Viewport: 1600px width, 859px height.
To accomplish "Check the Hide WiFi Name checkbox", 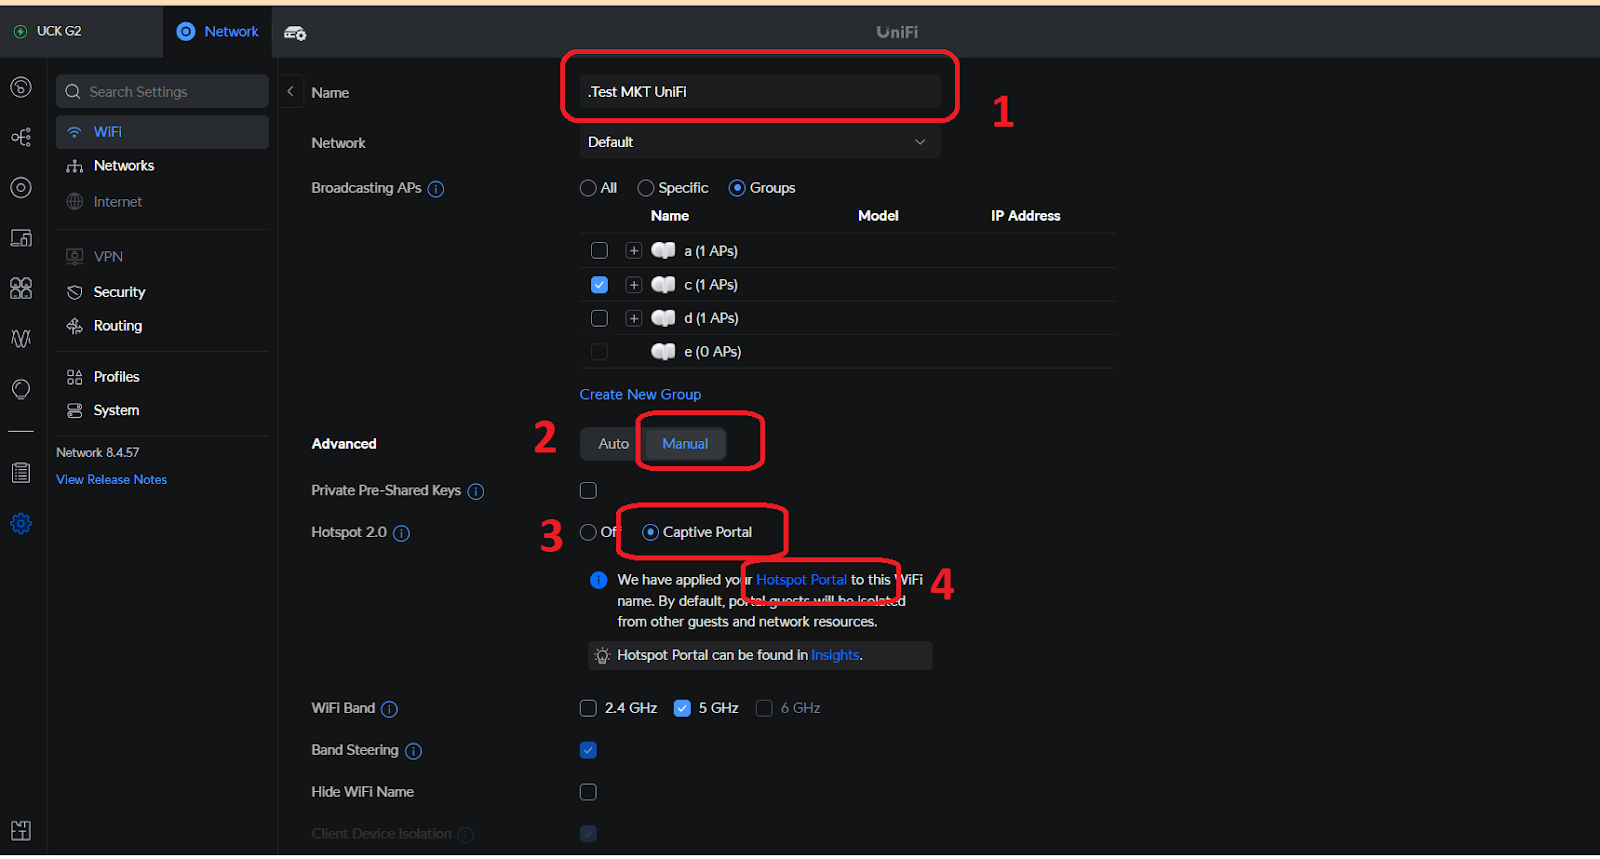I will pos(588,792).
